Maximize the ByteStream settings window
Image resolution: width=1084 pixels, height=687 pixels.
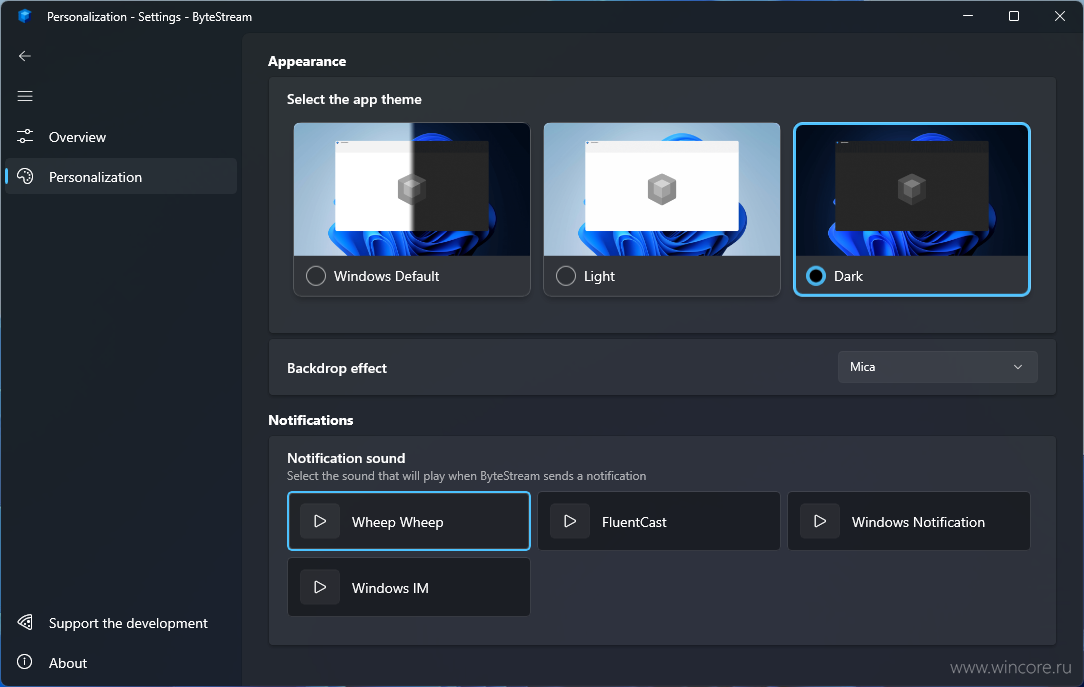point(1013,16)
